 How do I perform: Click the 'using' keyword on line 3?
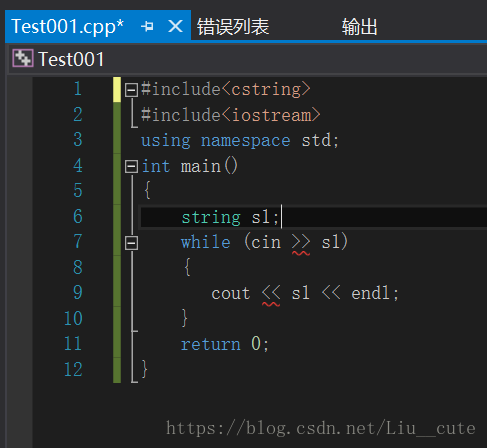pos(166,141)
